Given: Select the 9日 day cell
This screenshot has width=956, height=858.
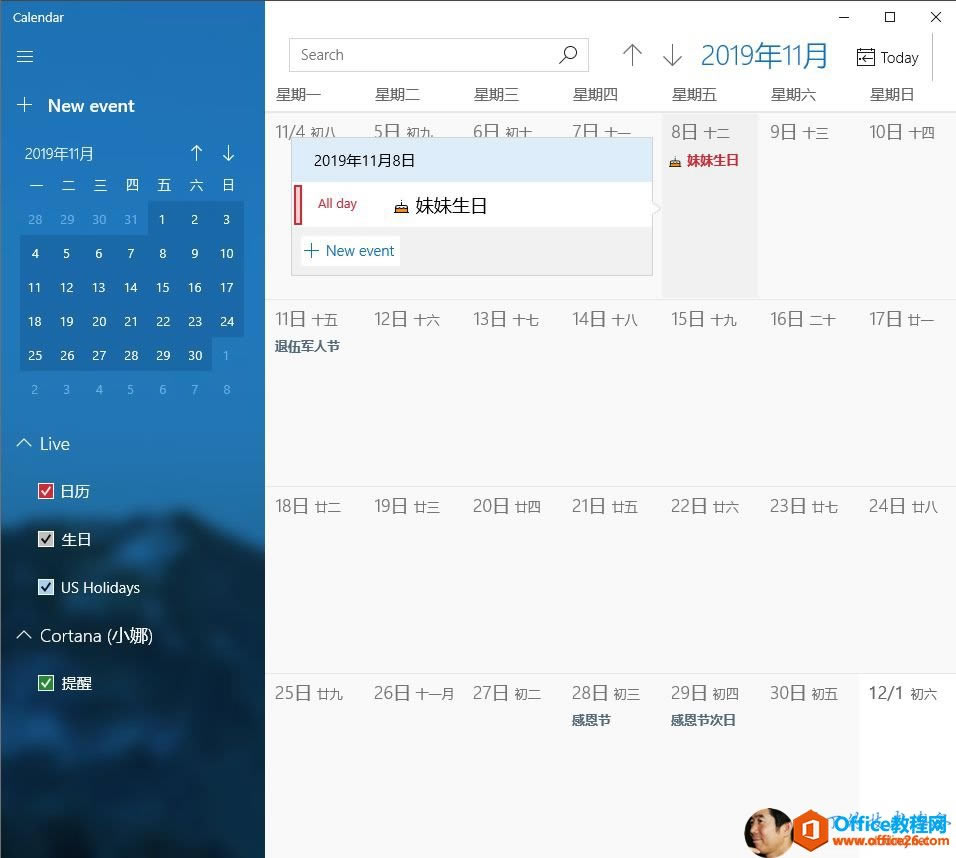Looking at the screenshot, I should click(808, 206).
